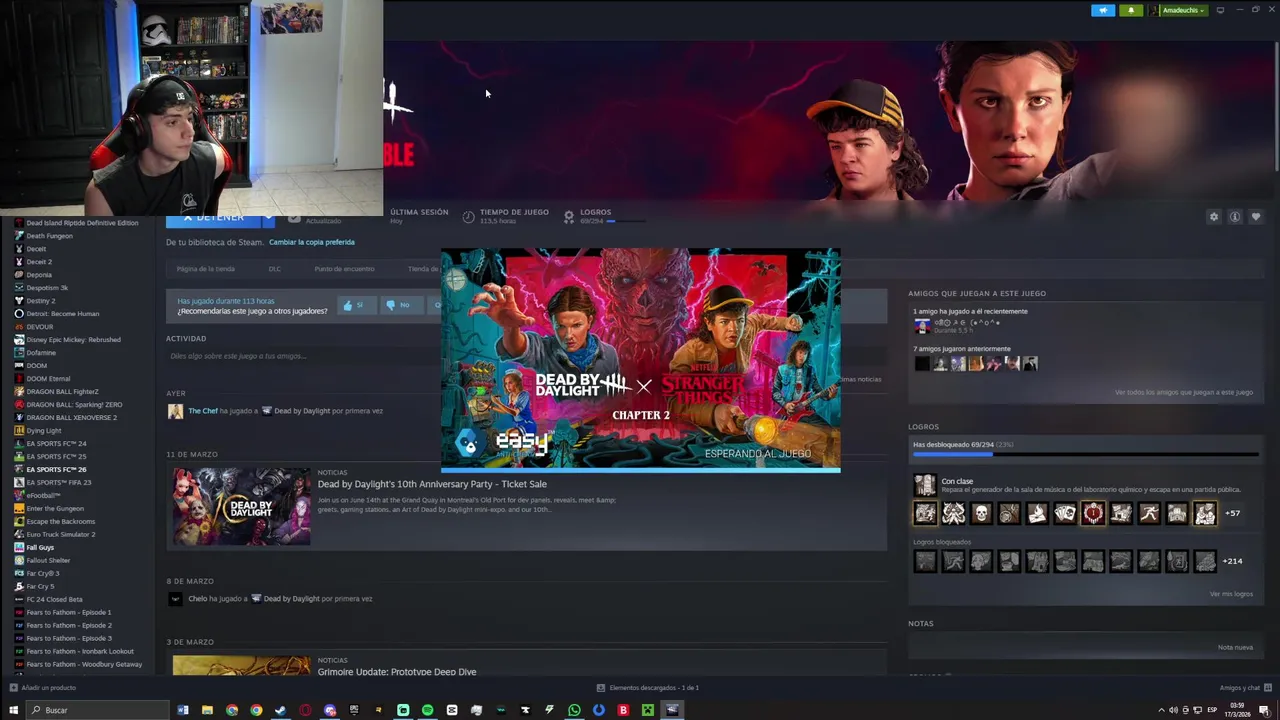Select Enter the Gungeon in library
This screenshot has height=720, width=1280.
tap(55, 509)
